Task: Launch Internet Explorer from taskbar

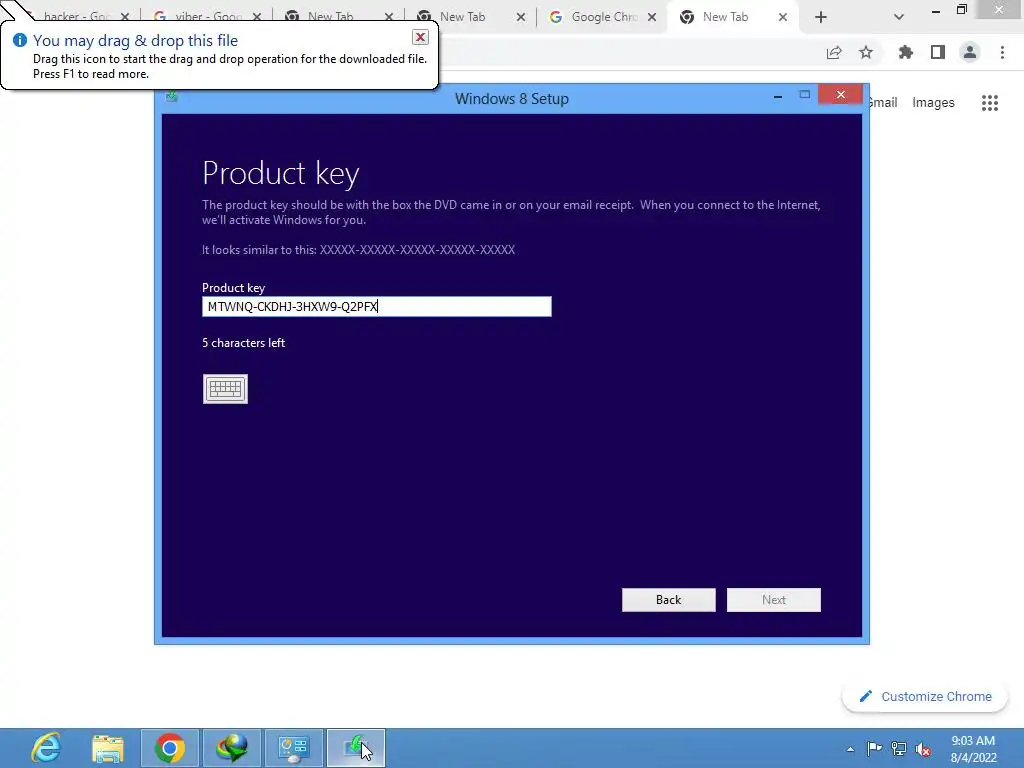Action: pos(46,748)
